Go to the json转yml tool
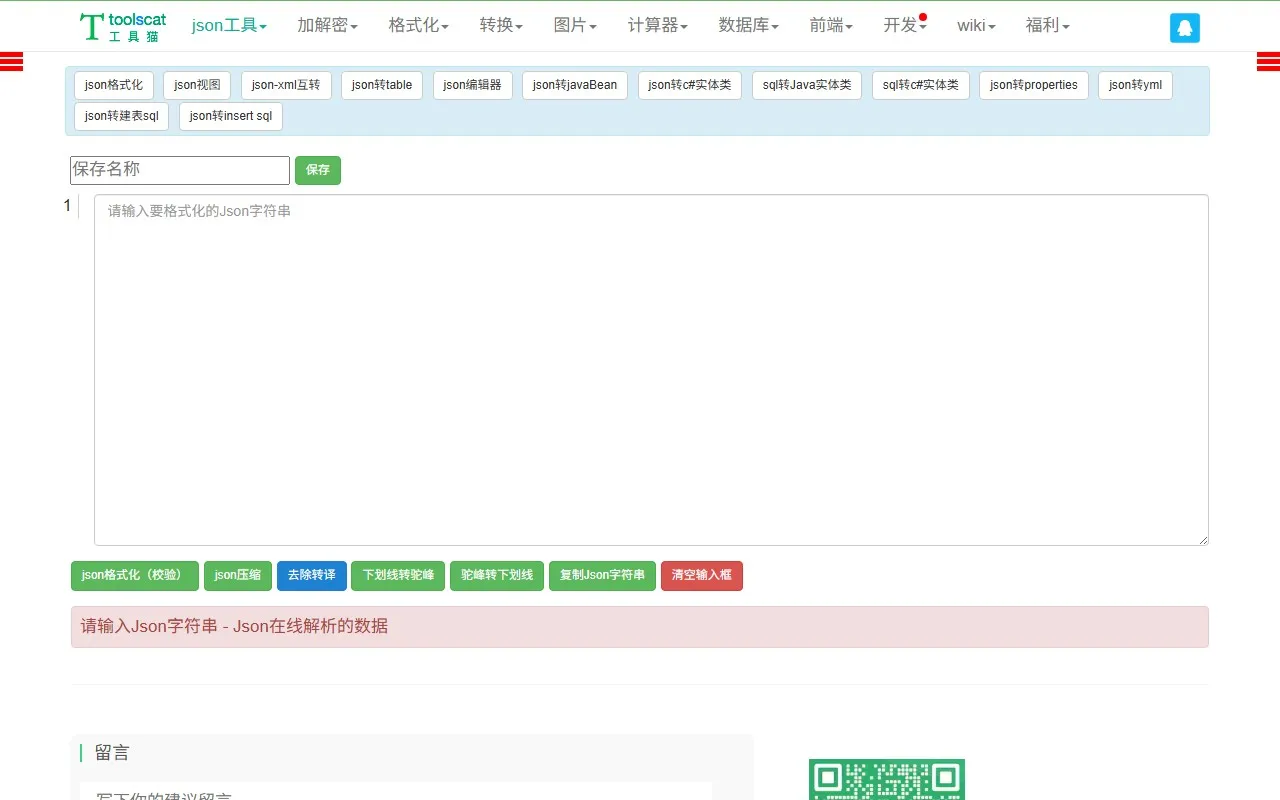Viewport: 1280px width, 800px height. click(1135, 85)
